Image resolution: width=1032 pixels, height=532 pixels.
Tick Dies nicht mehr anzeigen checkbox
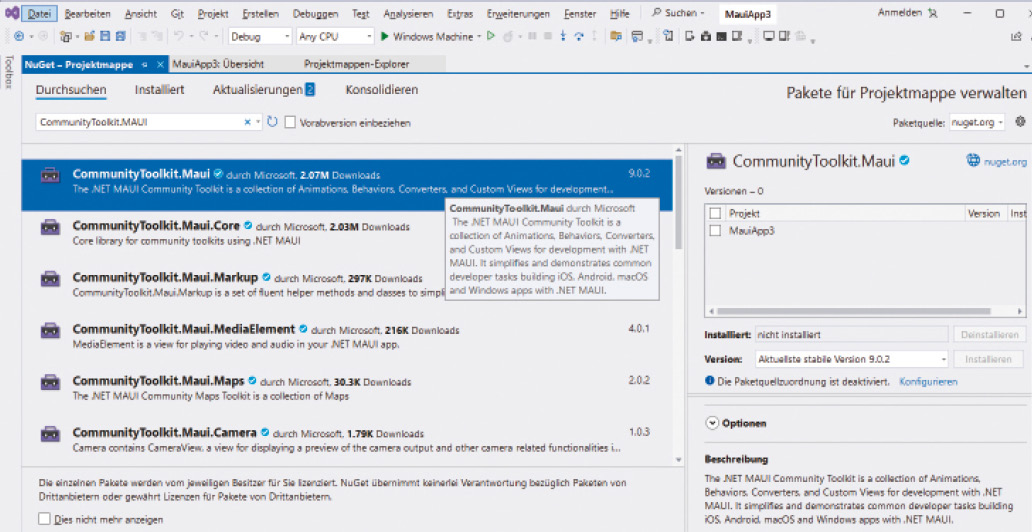pyautogui.click(x=44, y=519)
